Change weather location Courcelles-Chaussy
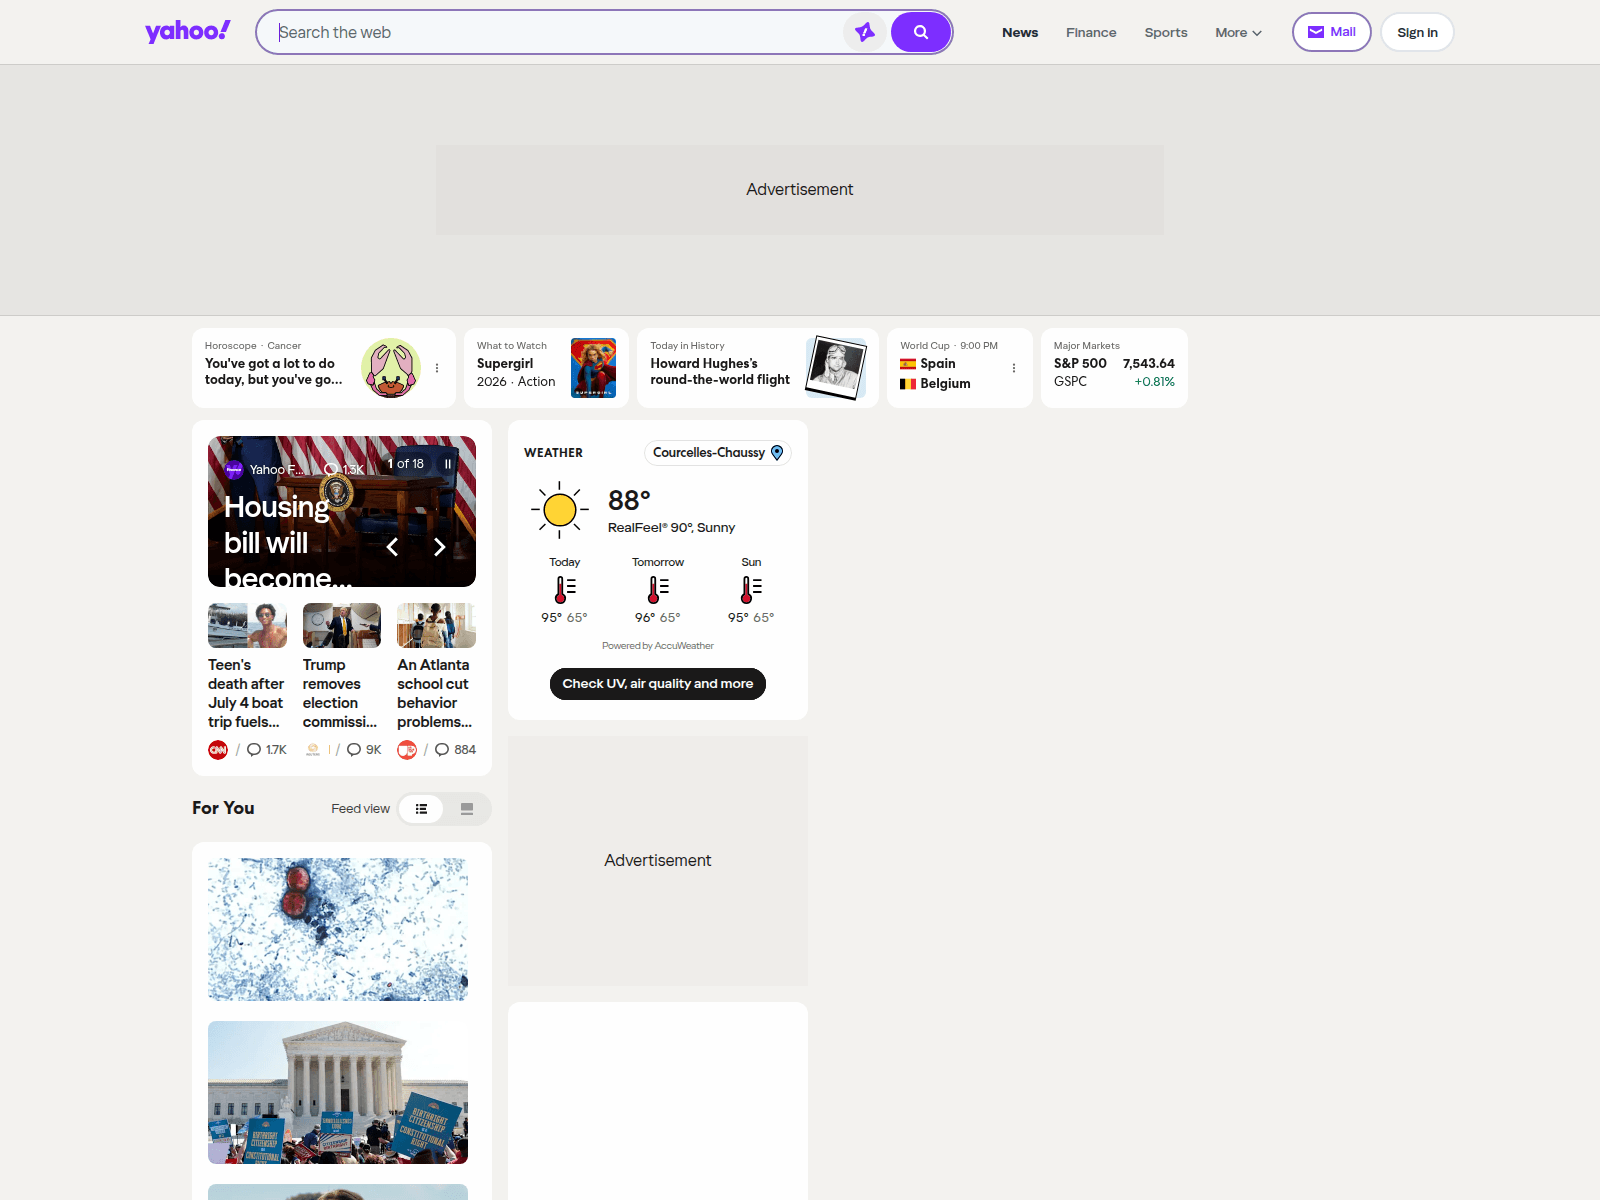The image size is (1600, 1200). point(718,453)
